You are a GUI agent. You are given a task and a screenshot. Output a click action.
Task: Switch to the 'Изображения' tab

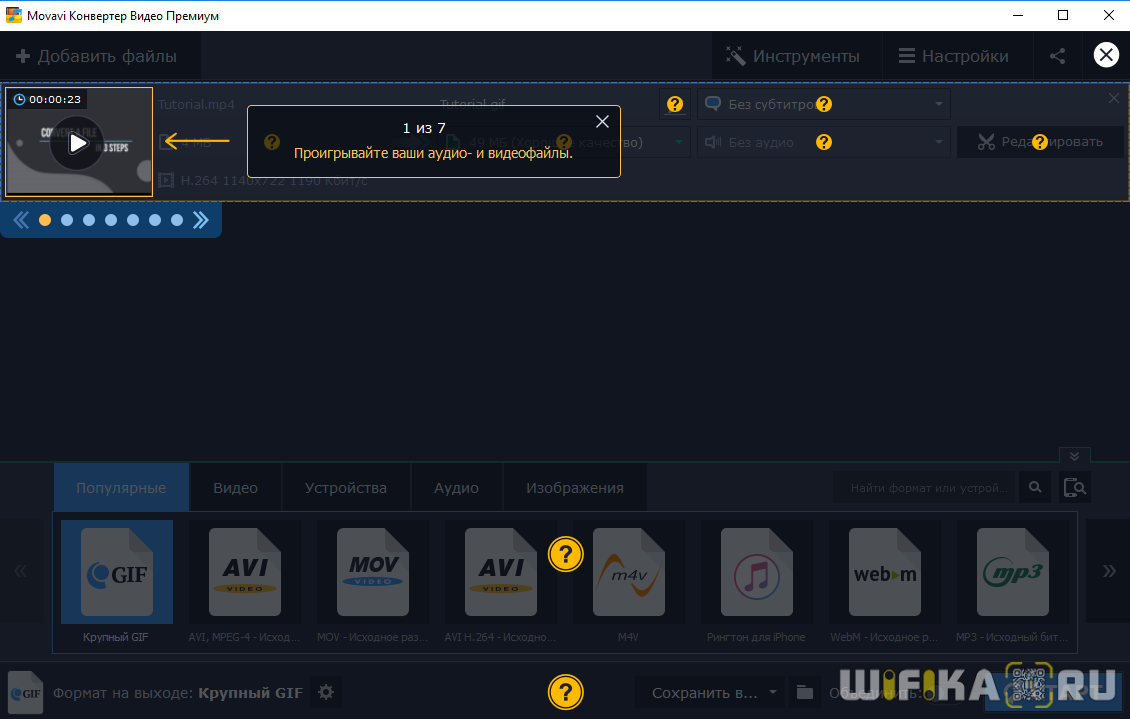pyautogui.click(x=574, y=488)
